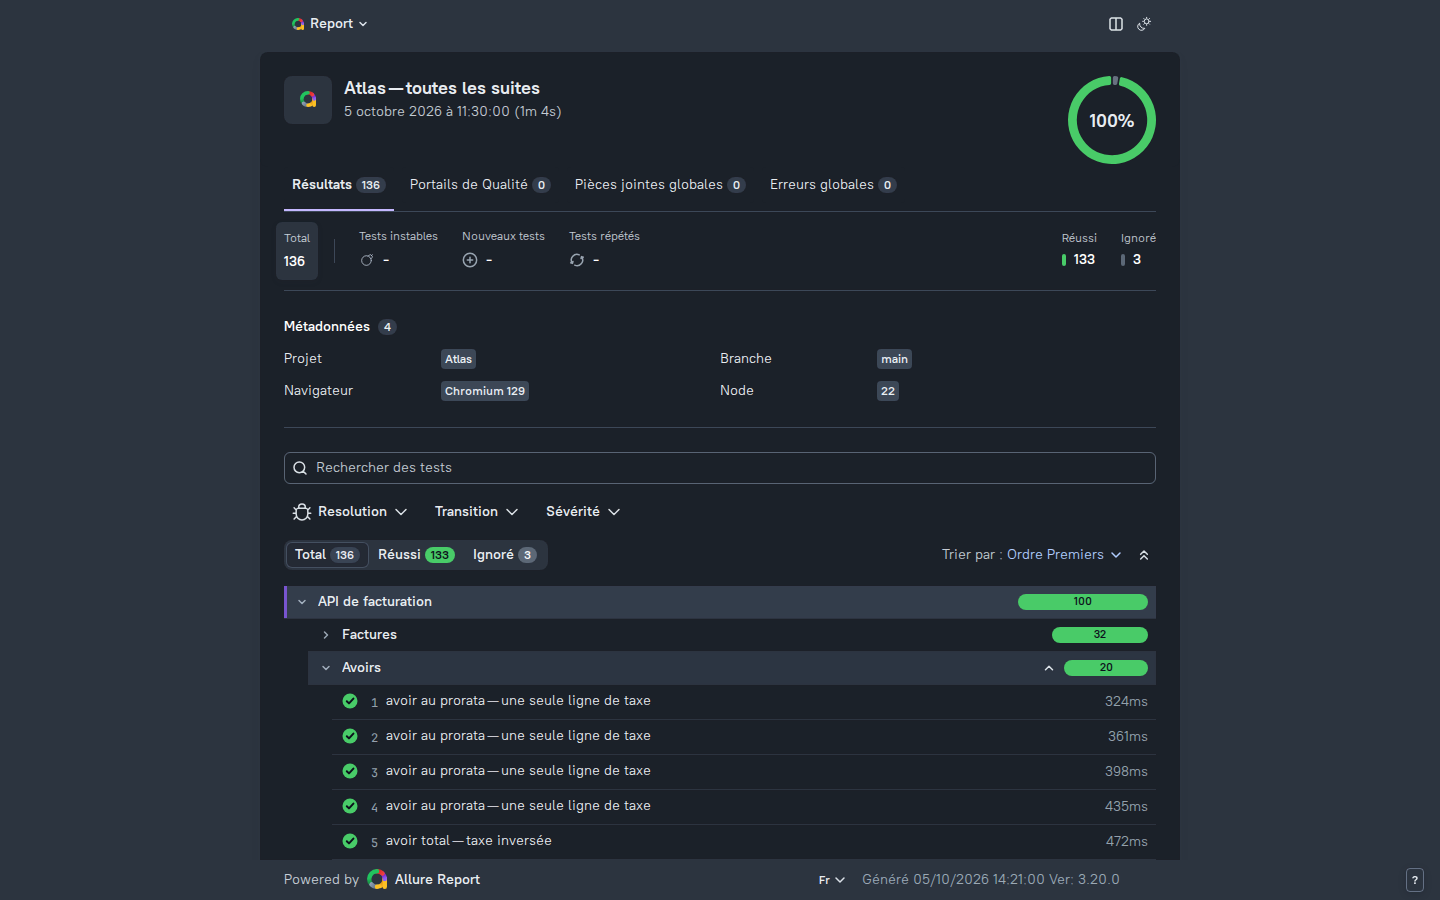Open the Report dropdown menu
This screenshot has height=900, width=1440.
point(329,24)
